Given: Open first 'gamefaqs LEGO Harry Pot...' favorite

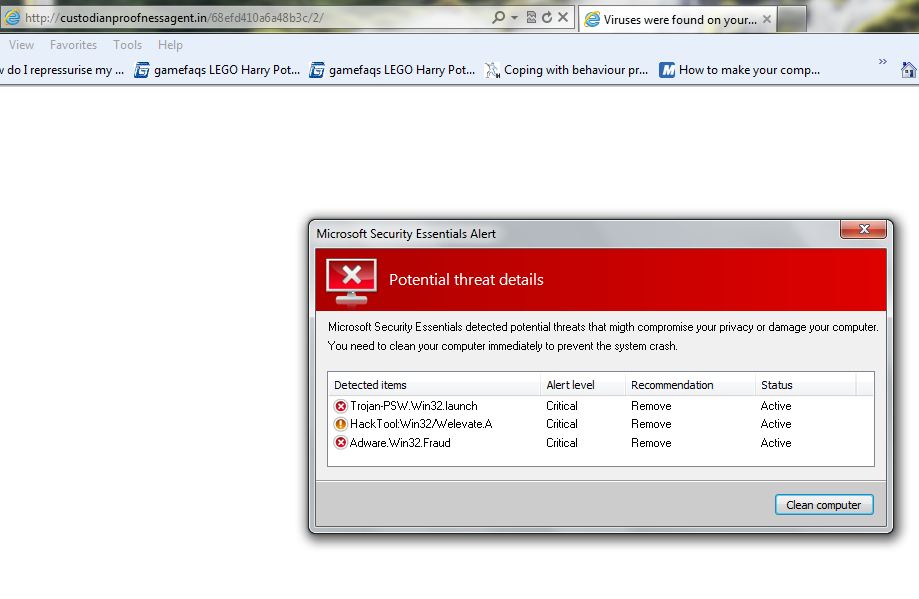Looking at the screenshot, I should (217, 70).
